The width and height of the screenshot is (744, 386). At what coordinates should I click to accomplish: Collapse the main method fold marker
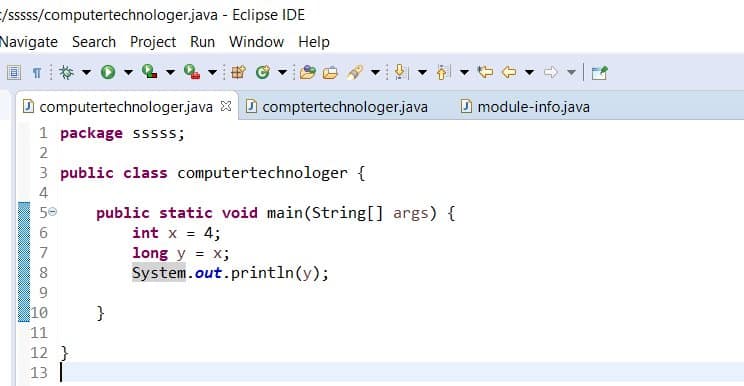point(53,211)
